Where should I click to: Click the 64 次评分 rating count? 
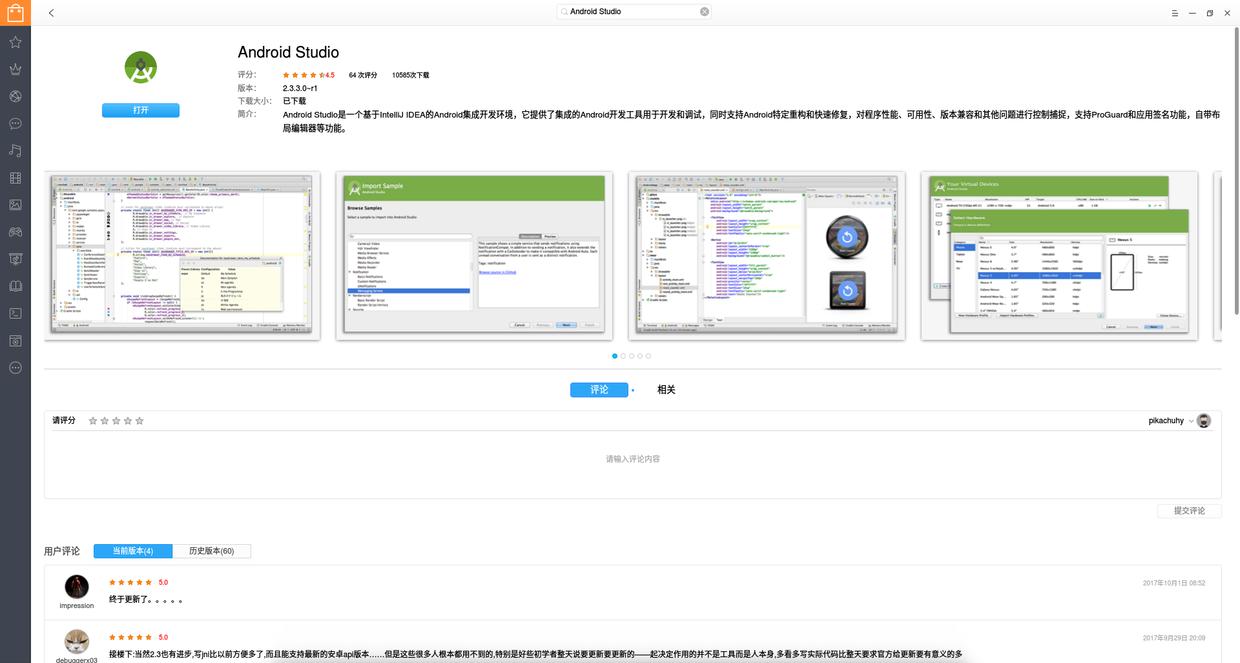(x=363, y=75)
